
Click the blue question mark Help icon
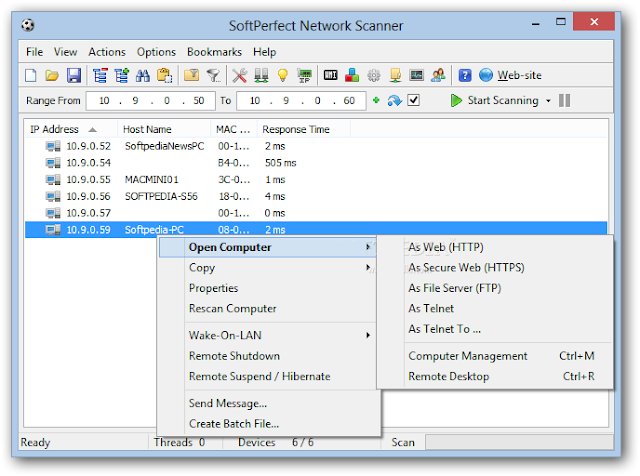[465, 76]
